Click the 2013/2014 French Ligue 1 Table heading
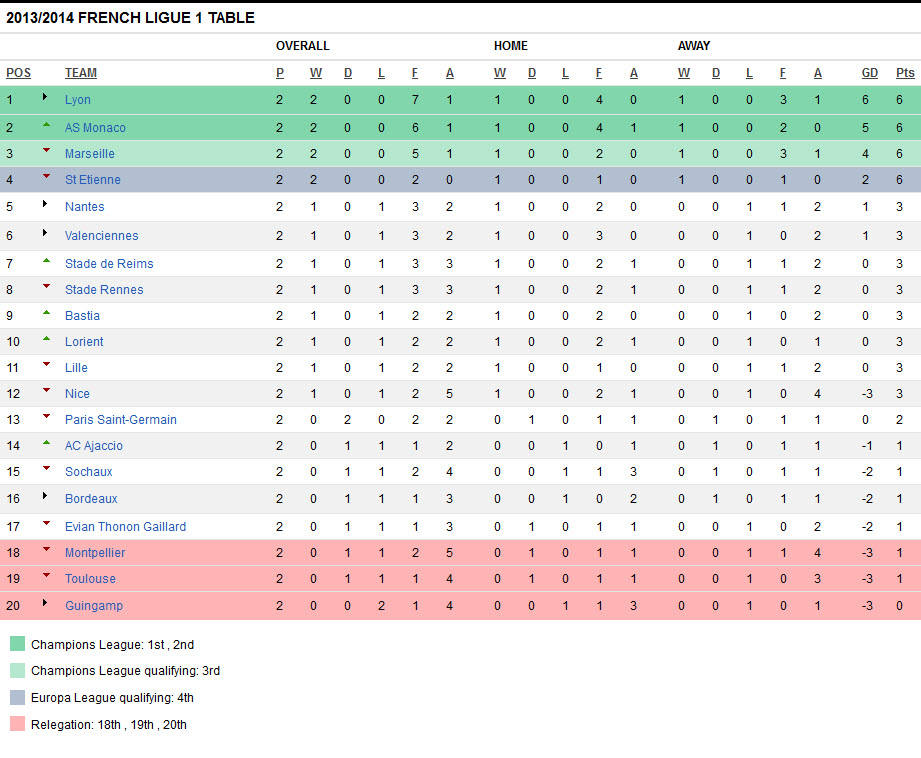This screenshot has height=758, width=921. [130, 18]
